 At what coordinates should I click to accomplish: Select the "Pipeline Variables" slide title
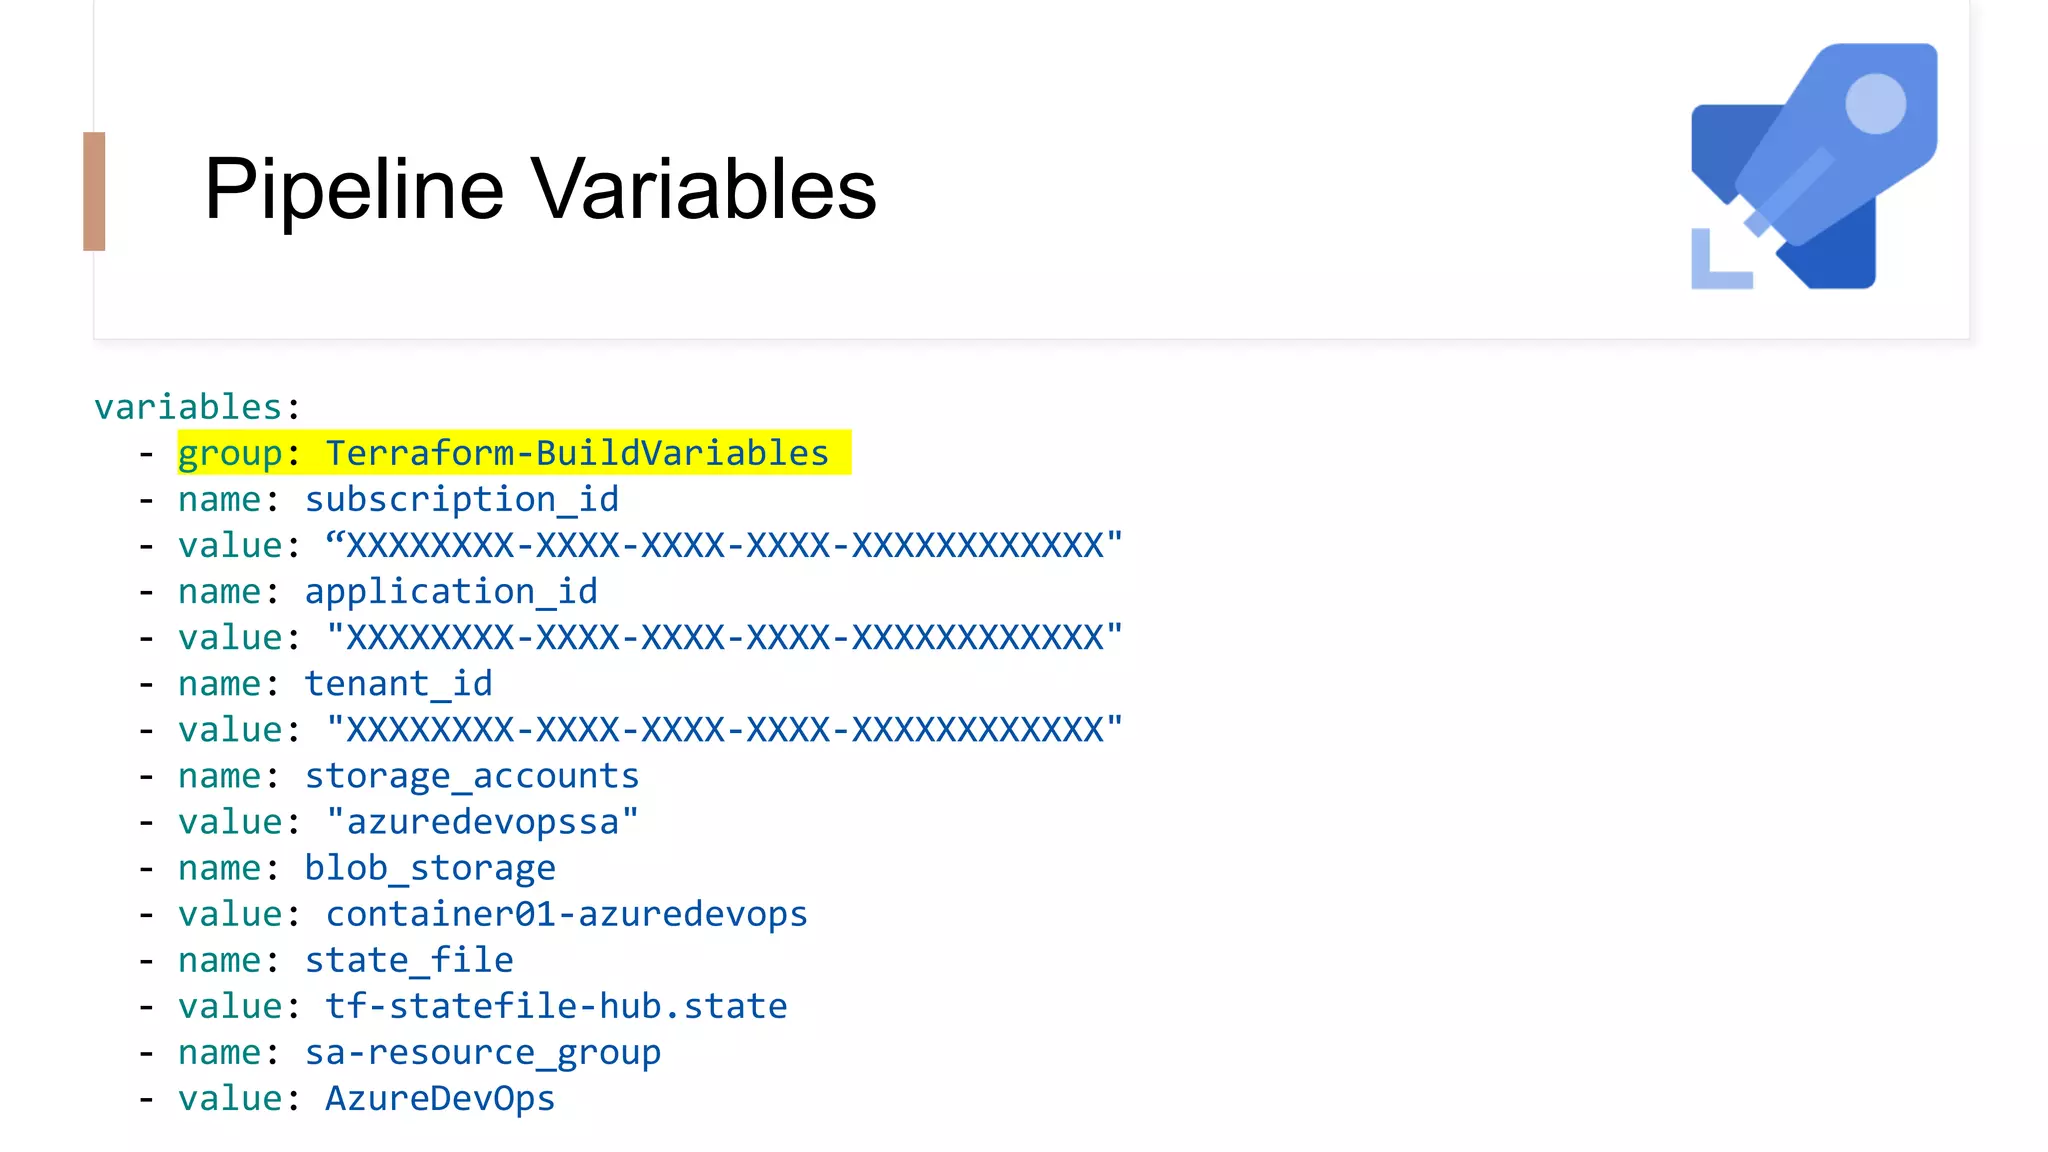(x=540, y=189)
